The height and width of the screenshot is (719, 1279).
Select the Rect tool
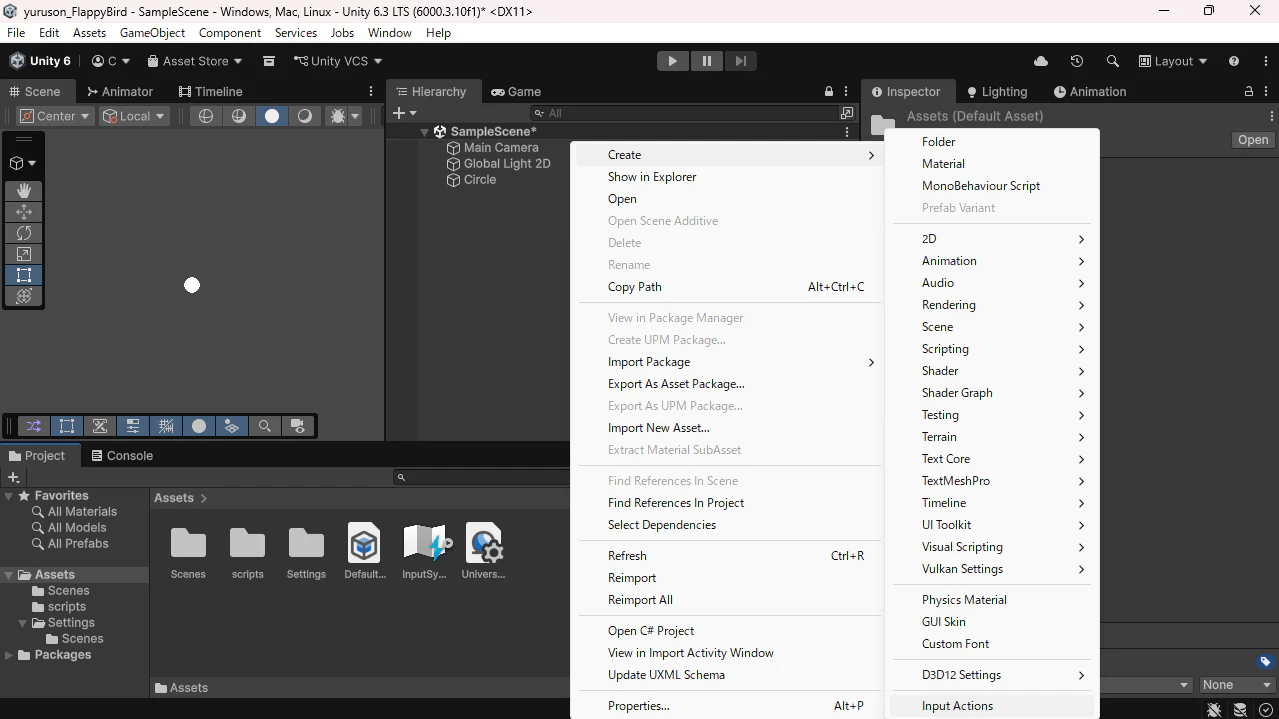click(x=24, y=275)
